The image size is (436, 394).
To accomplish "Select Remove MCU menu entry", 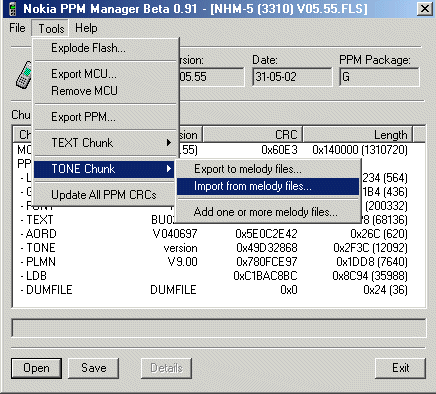I will click(x=106, y=91).
